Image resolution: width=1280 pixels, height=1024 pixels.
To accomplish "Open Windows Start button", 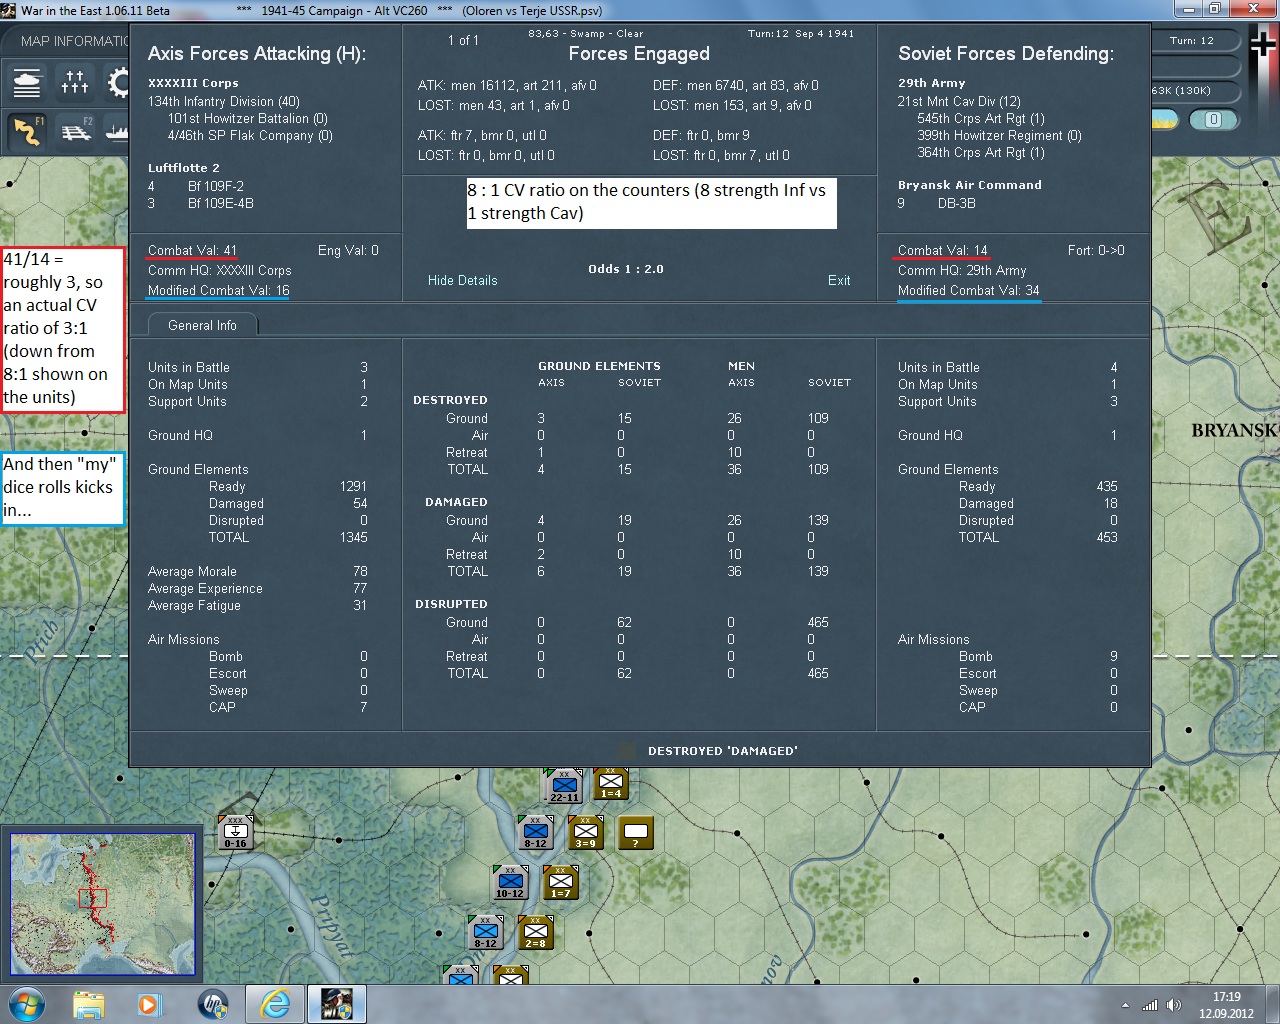I will coord(26,1004).
